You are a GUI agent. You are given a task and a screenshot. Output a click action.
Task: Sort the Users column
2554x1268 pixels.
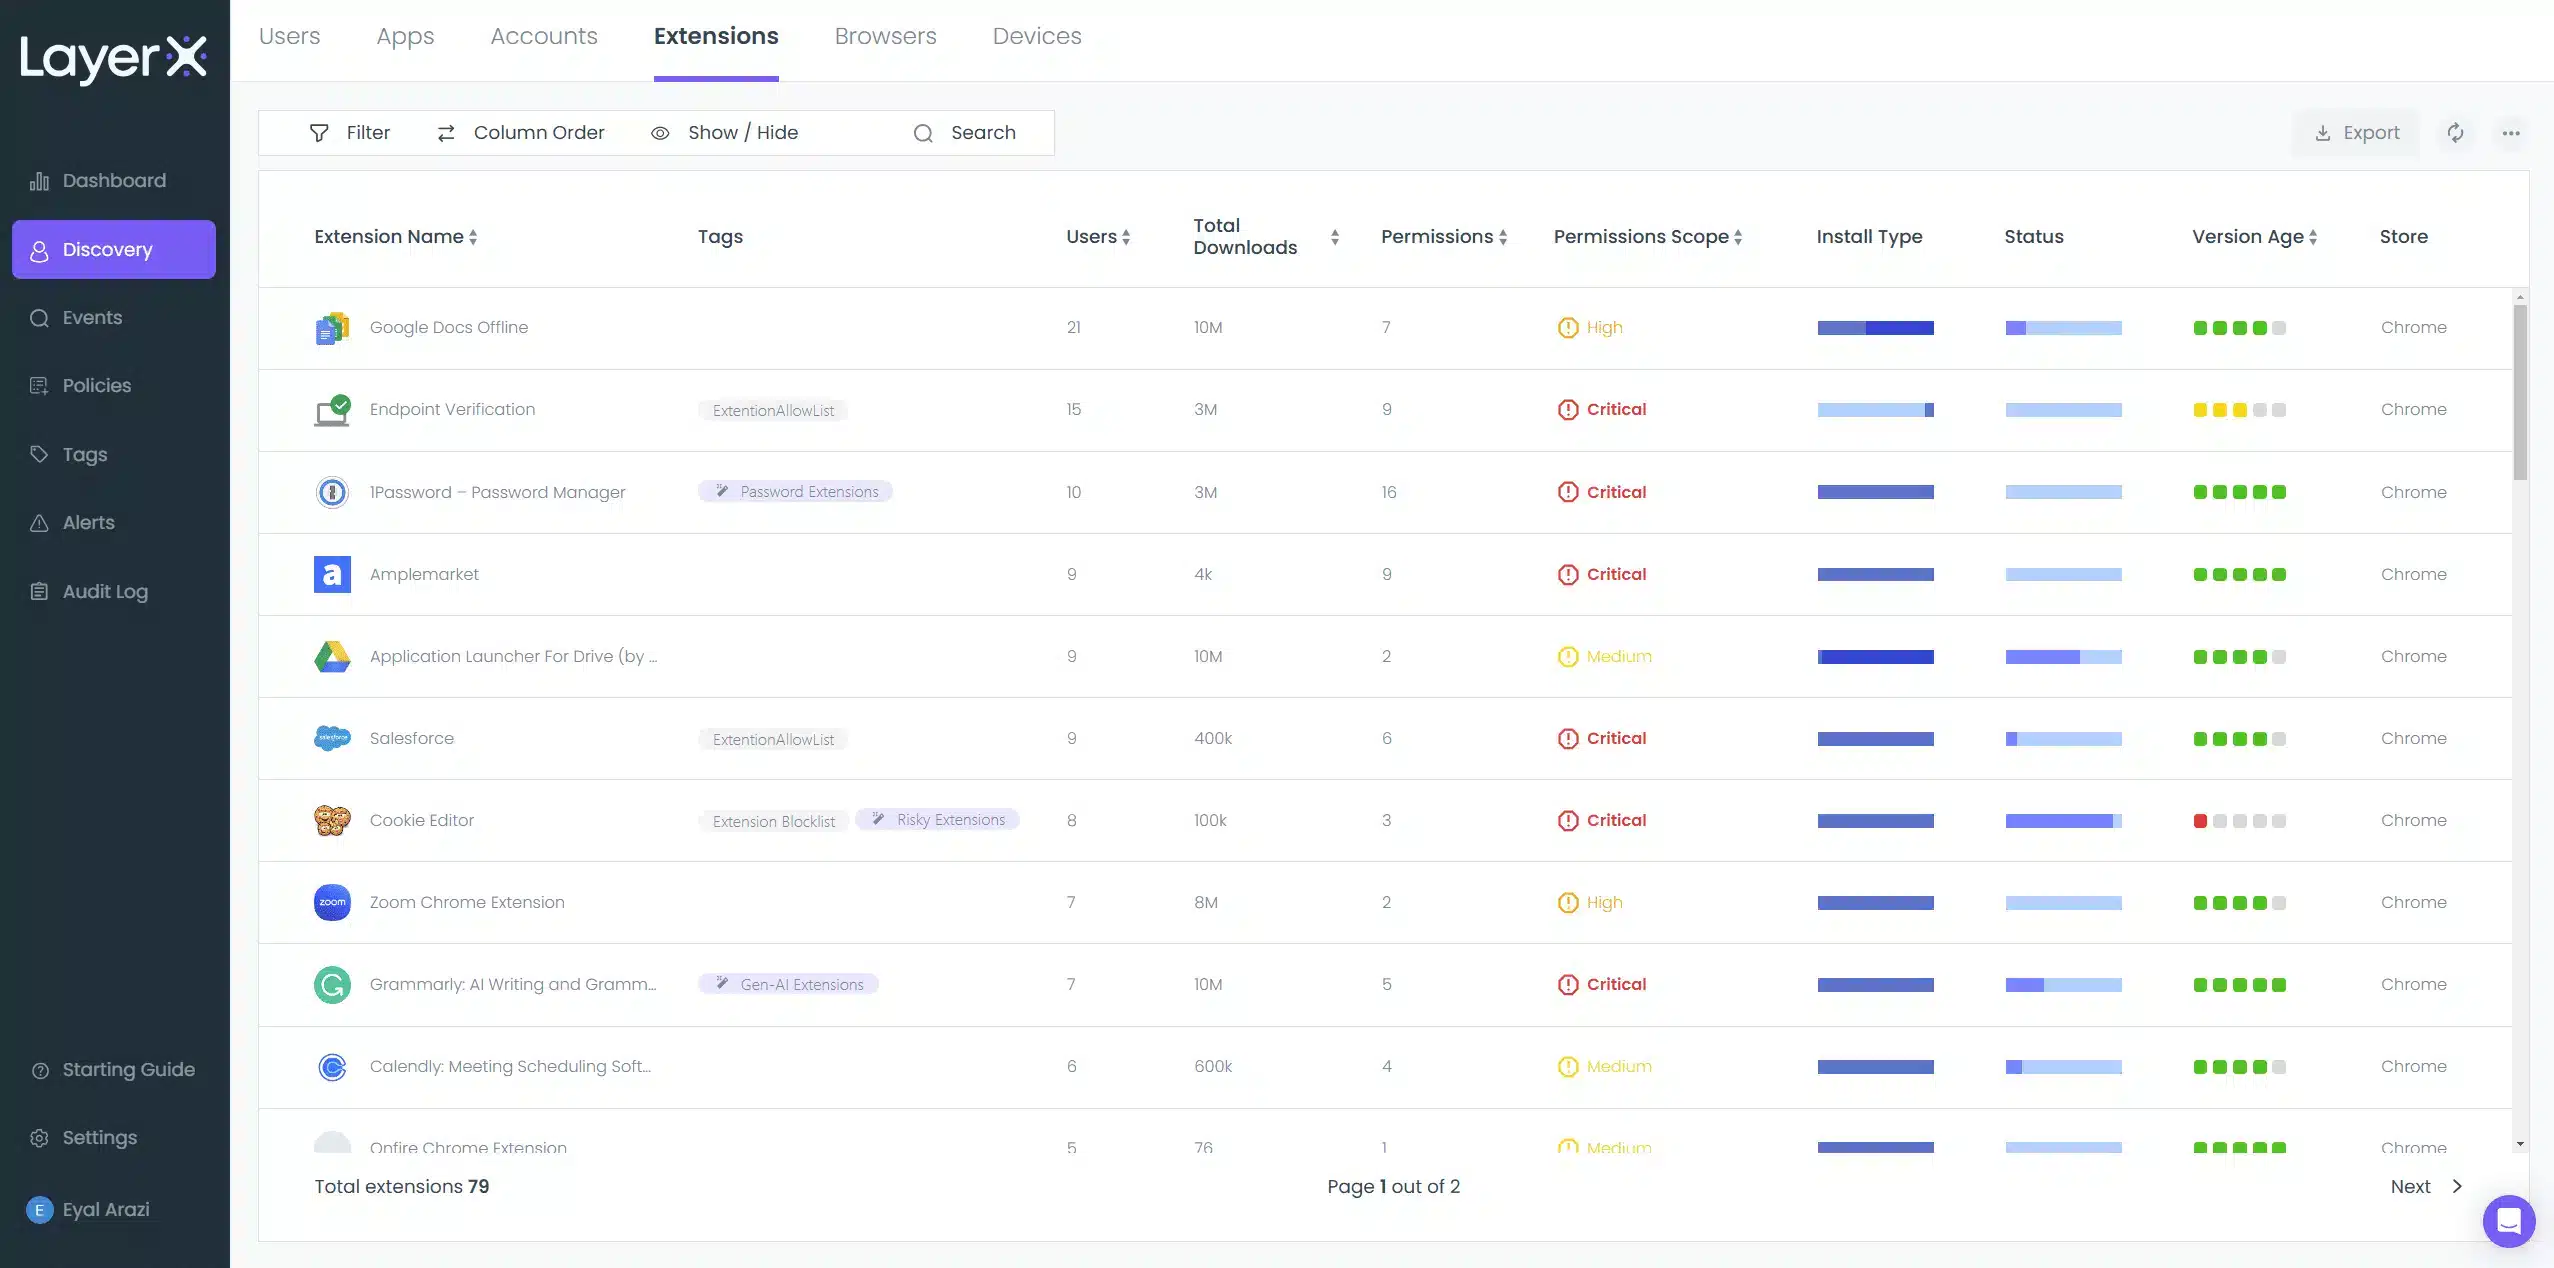[1097, 237]
